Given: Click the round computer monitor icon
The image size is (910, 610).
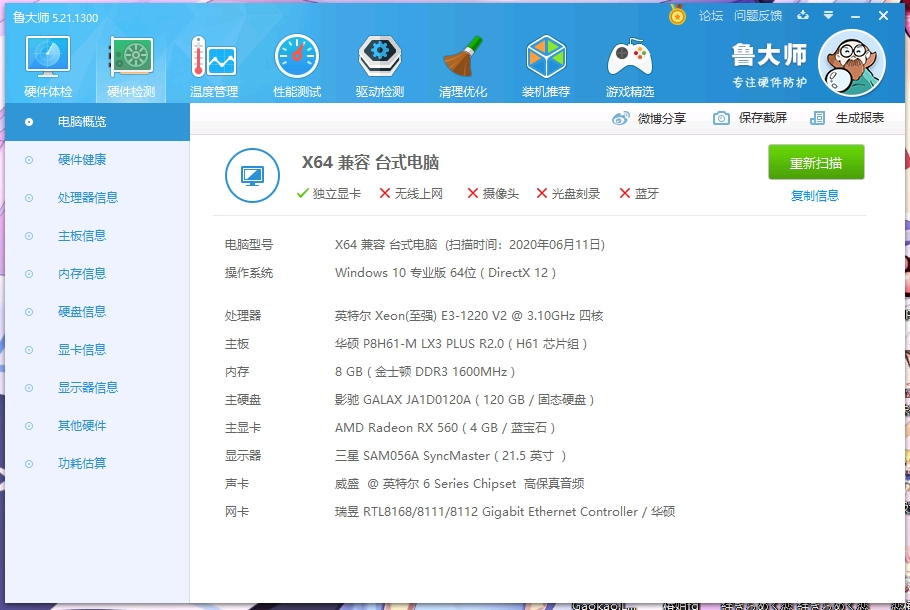Looking at the screenshot, I should [252, 175].
